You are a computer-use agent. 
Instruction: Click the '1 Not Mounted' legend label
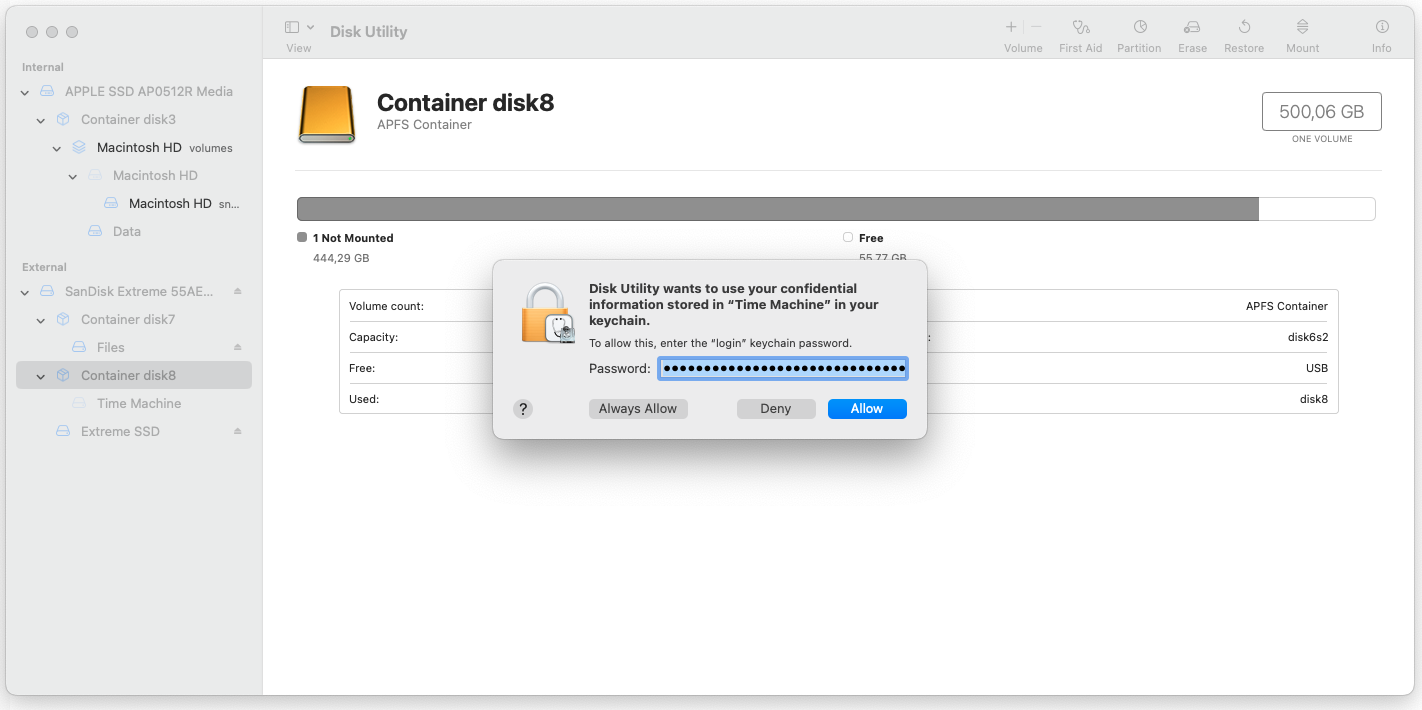[x=353, y=238]
